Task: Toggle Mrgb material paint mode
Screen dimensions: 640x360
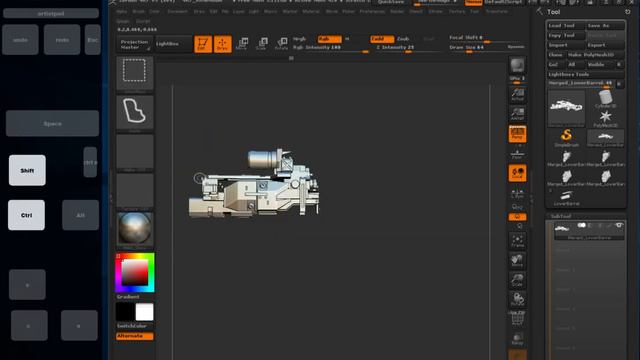Action: (300, 39)
